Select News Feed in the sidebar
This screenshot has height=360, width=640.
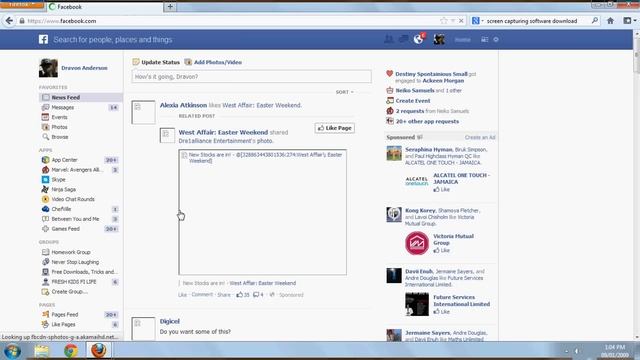tap(81, 97)
